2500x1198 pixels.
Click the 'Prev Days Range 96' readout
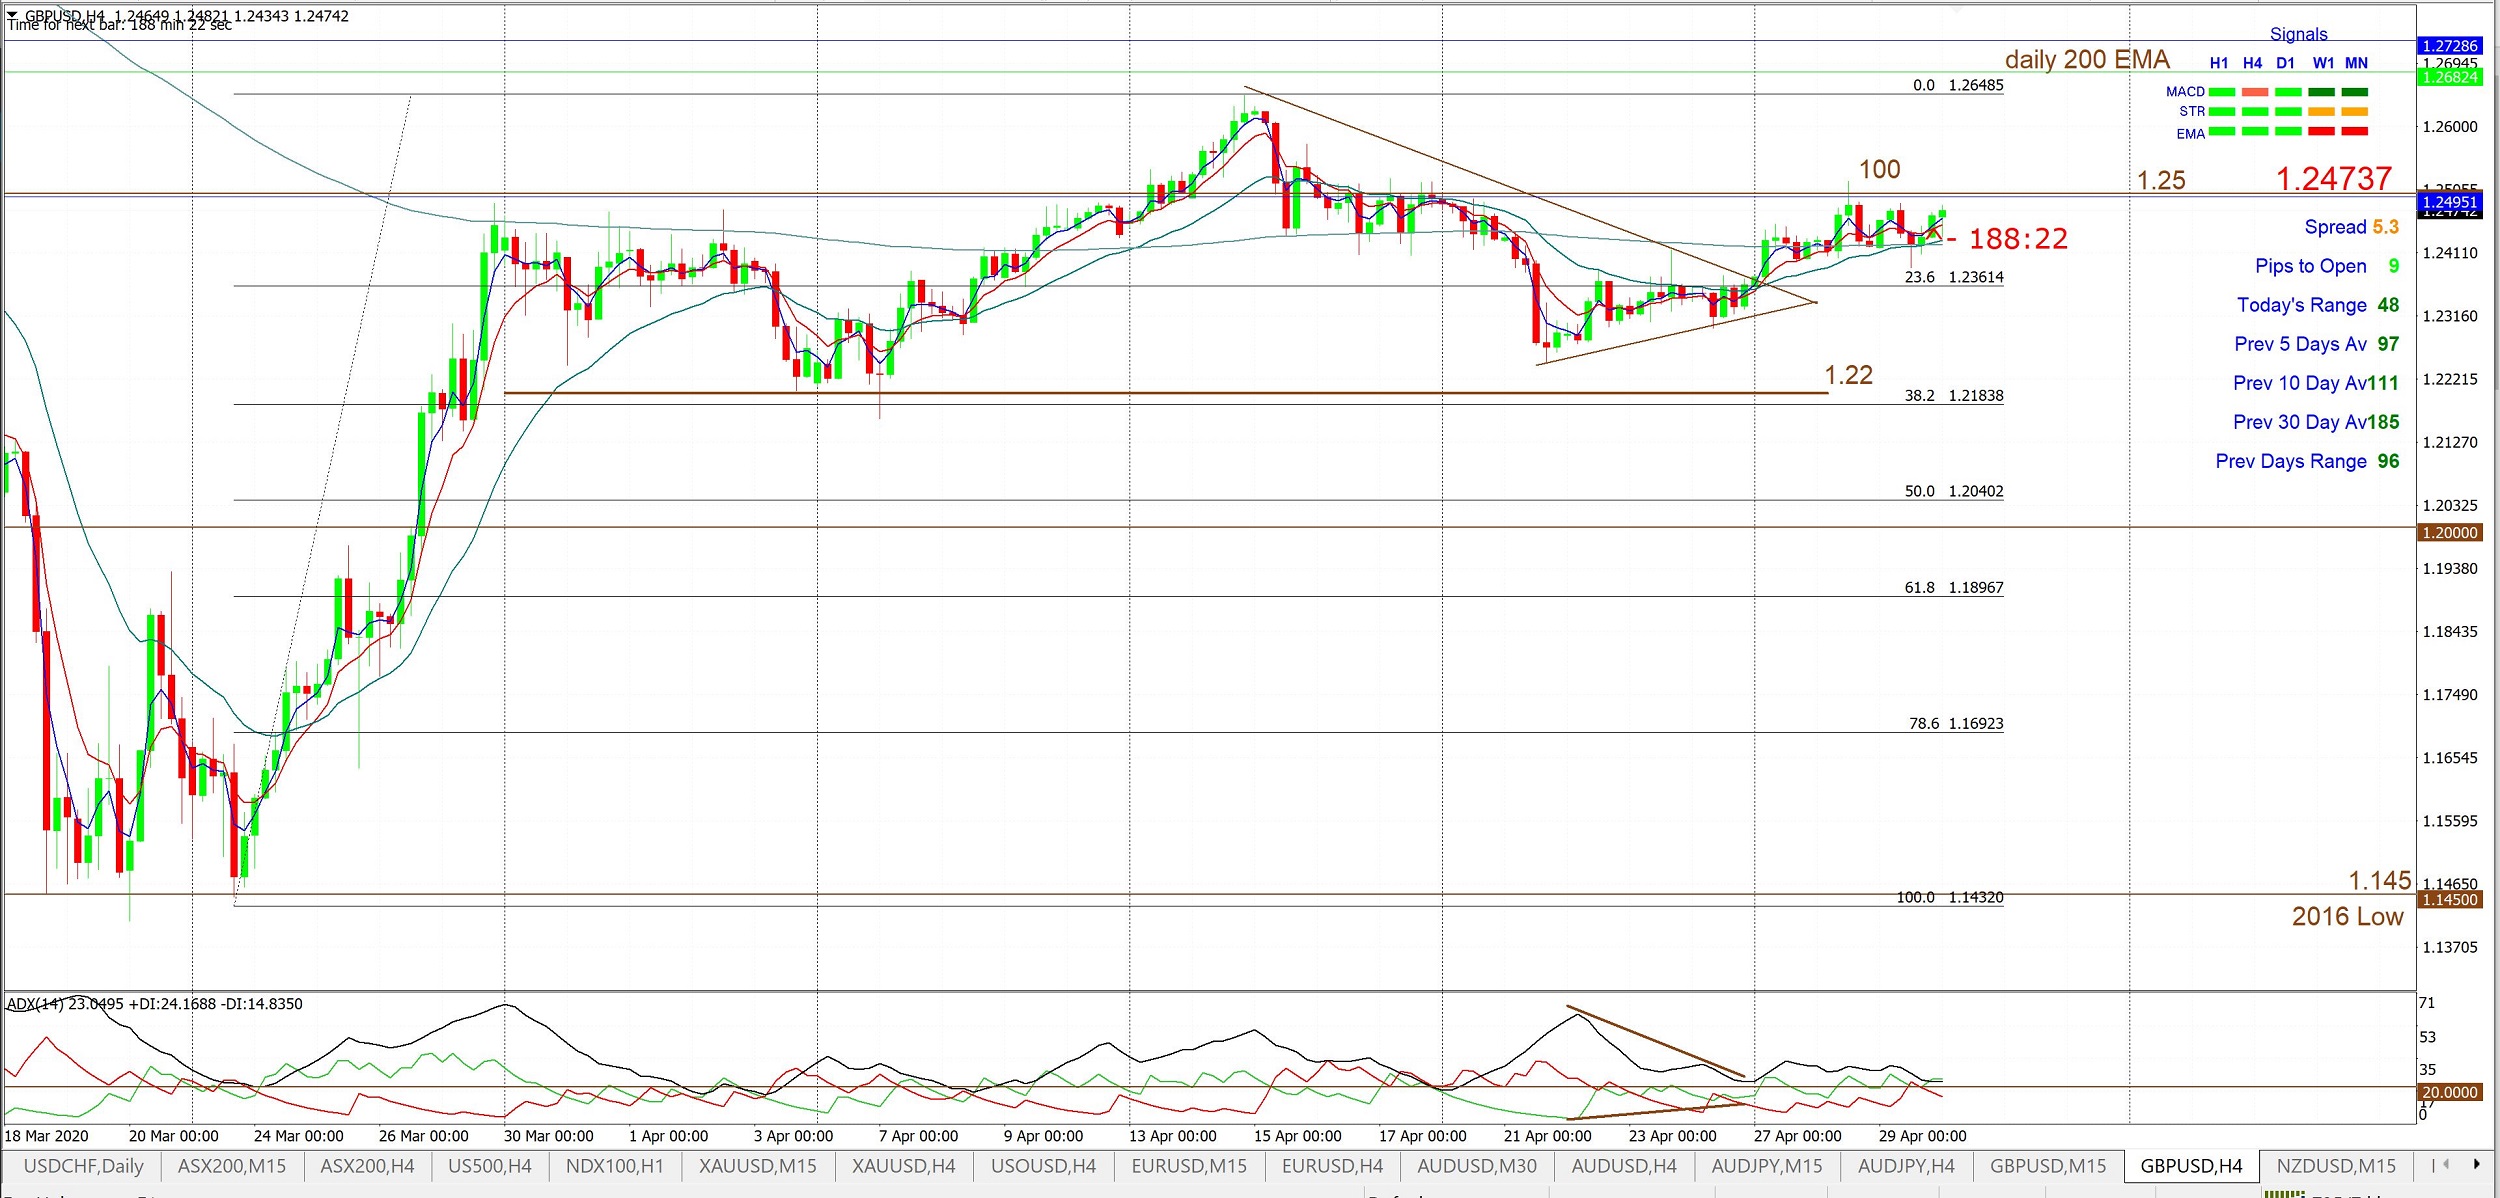tap(2307, 461)
